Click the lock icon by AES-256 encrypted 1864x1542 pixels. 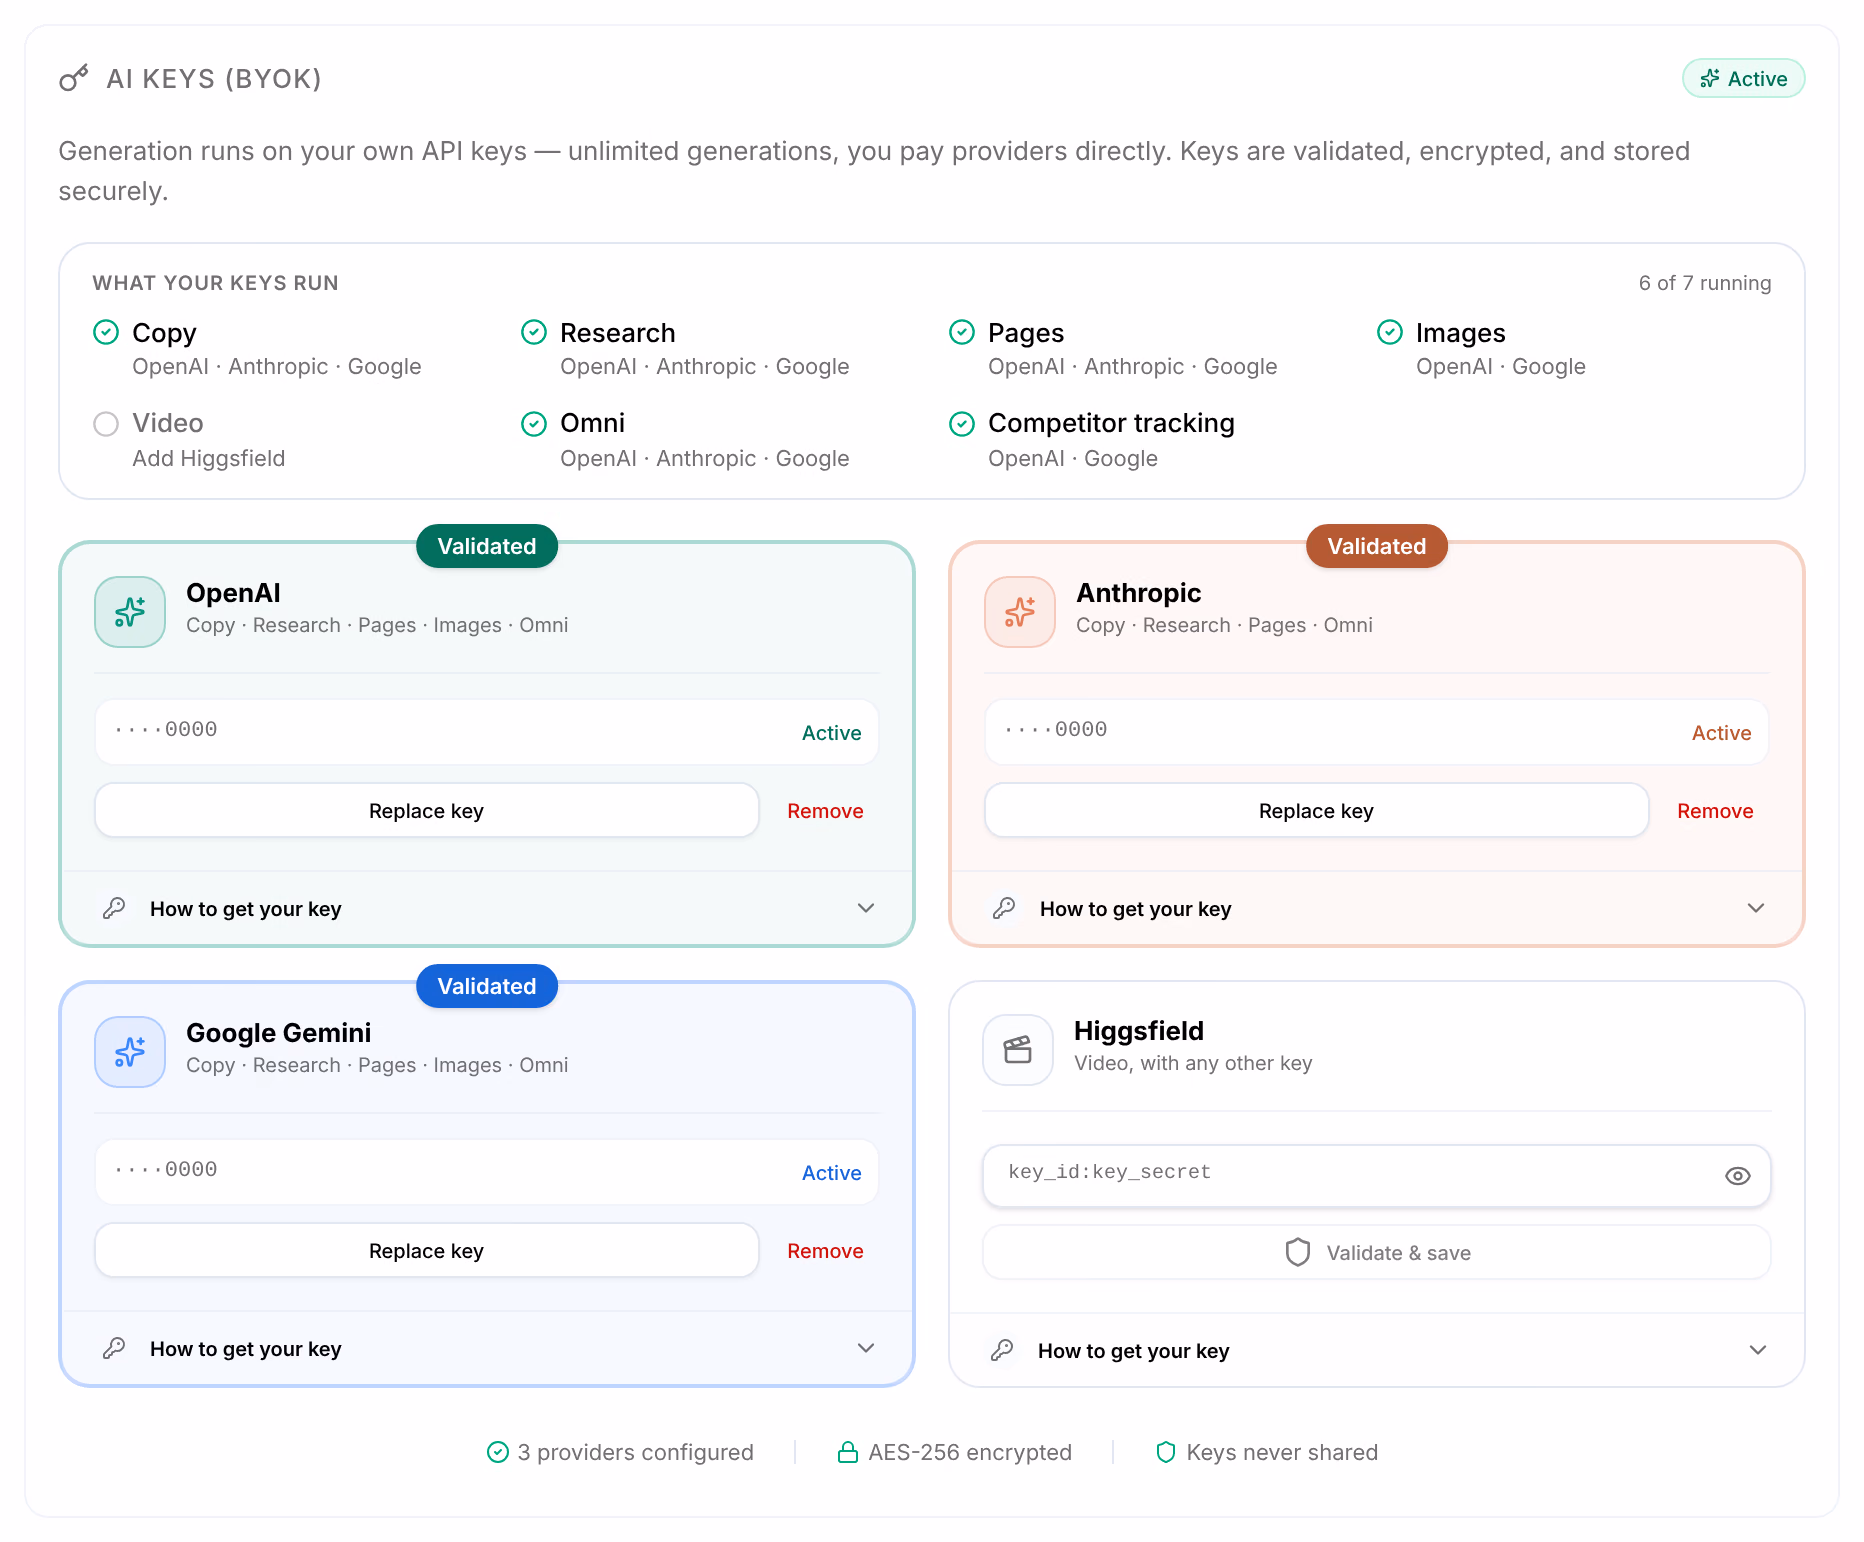[848, 1452]
